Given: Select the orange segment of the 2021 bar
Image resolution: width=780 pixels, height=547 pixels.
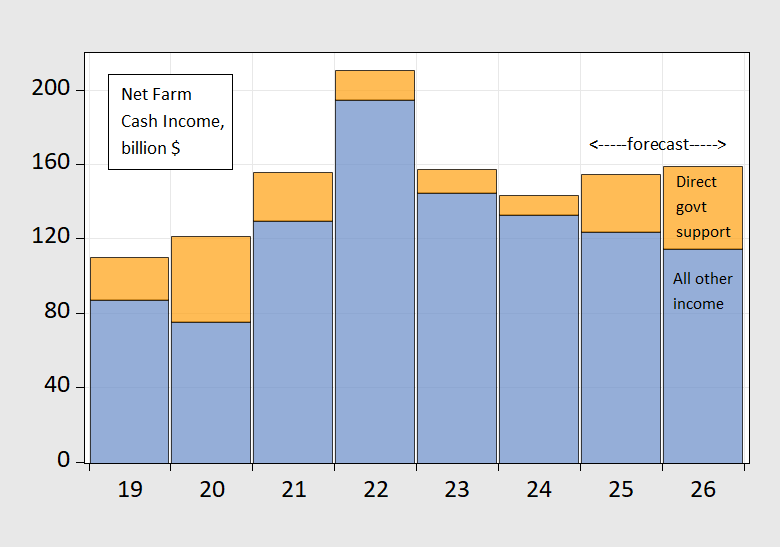Looking at the screenshot, I should click(293, 196).
